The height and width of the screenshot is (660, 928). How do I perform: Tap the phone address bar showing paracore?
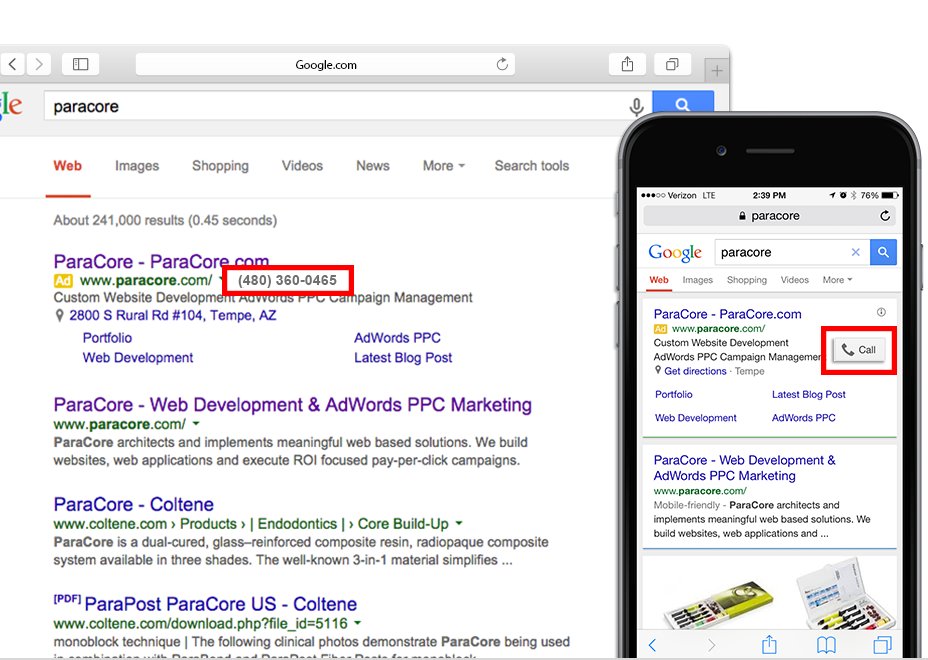coord(769,216)
